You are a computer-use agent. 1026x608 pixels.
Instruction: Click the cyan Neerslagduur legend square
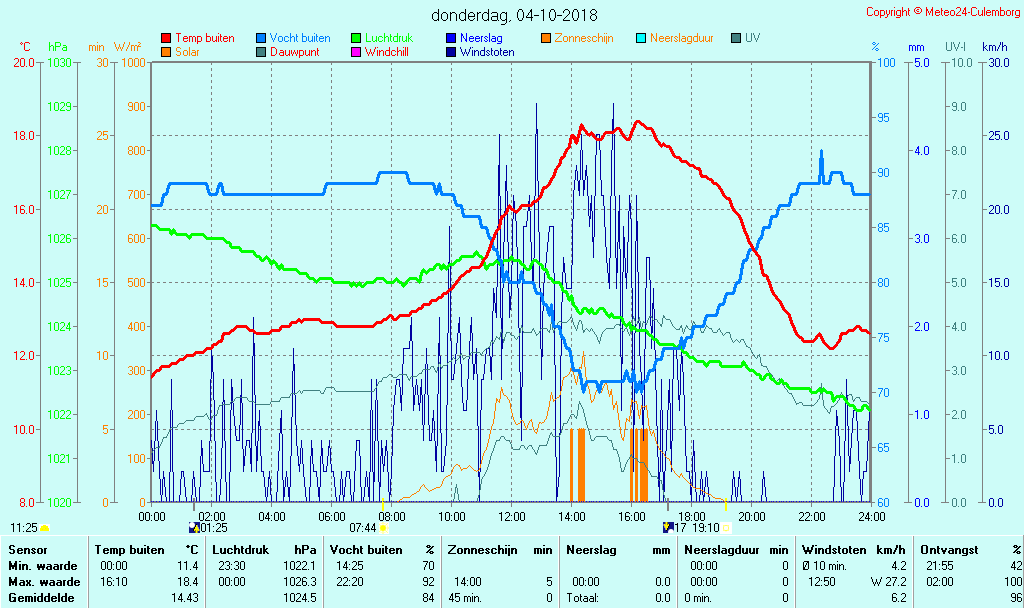point(641,39)
